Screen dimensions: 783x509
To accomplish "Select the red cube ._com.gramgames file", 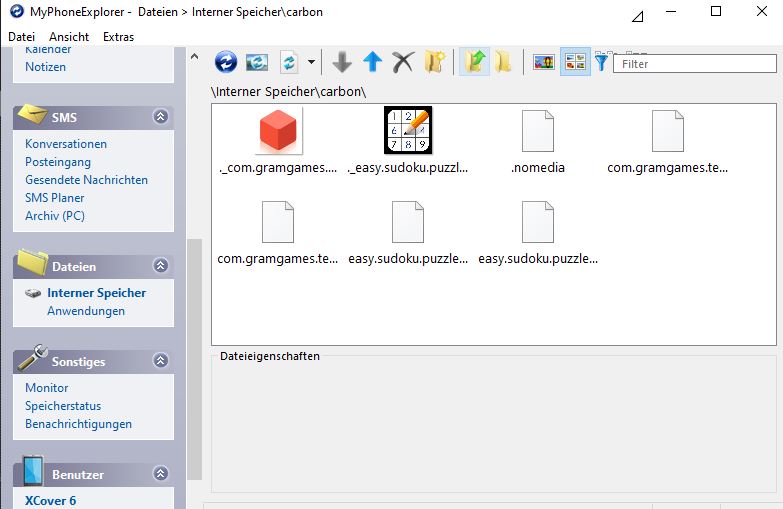I will [278, 141].
